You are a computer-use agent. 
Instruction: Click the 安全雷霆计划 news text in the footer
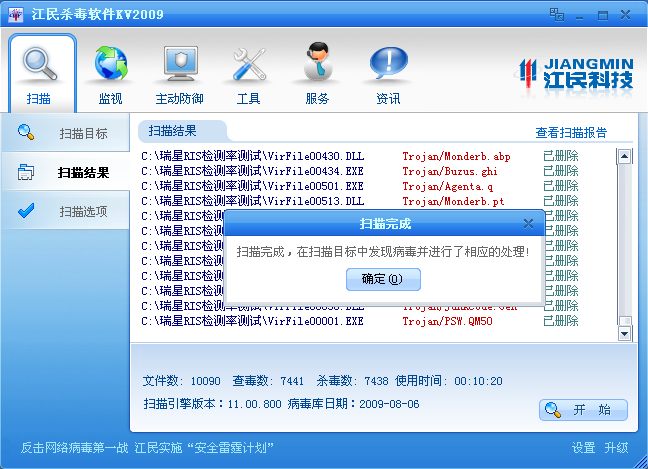(x=147, y=448)
